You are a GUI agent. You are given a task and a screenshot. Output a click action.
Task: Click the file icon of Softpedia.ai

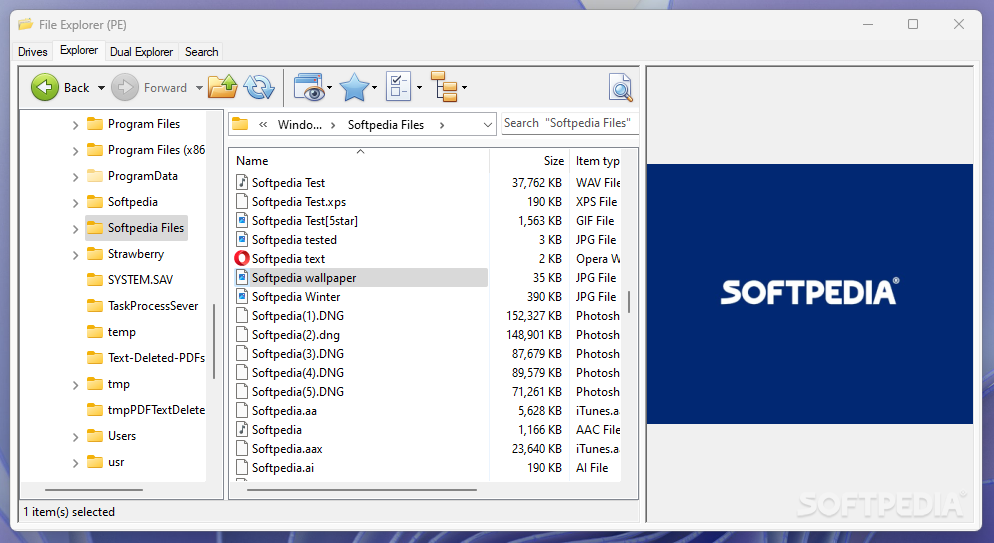click(242, 468)
